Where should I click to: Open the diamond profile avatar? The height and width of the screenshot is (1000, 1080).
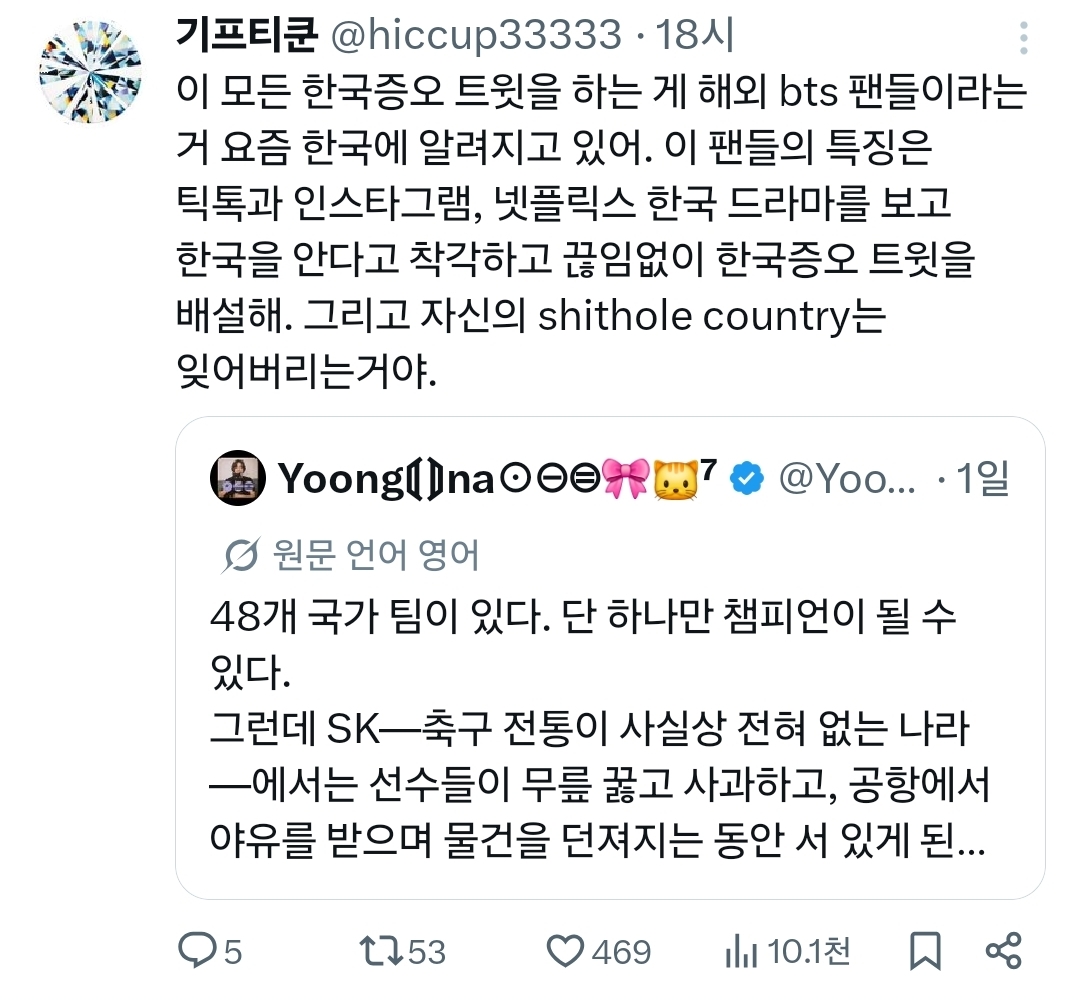(x=90, y=72)
